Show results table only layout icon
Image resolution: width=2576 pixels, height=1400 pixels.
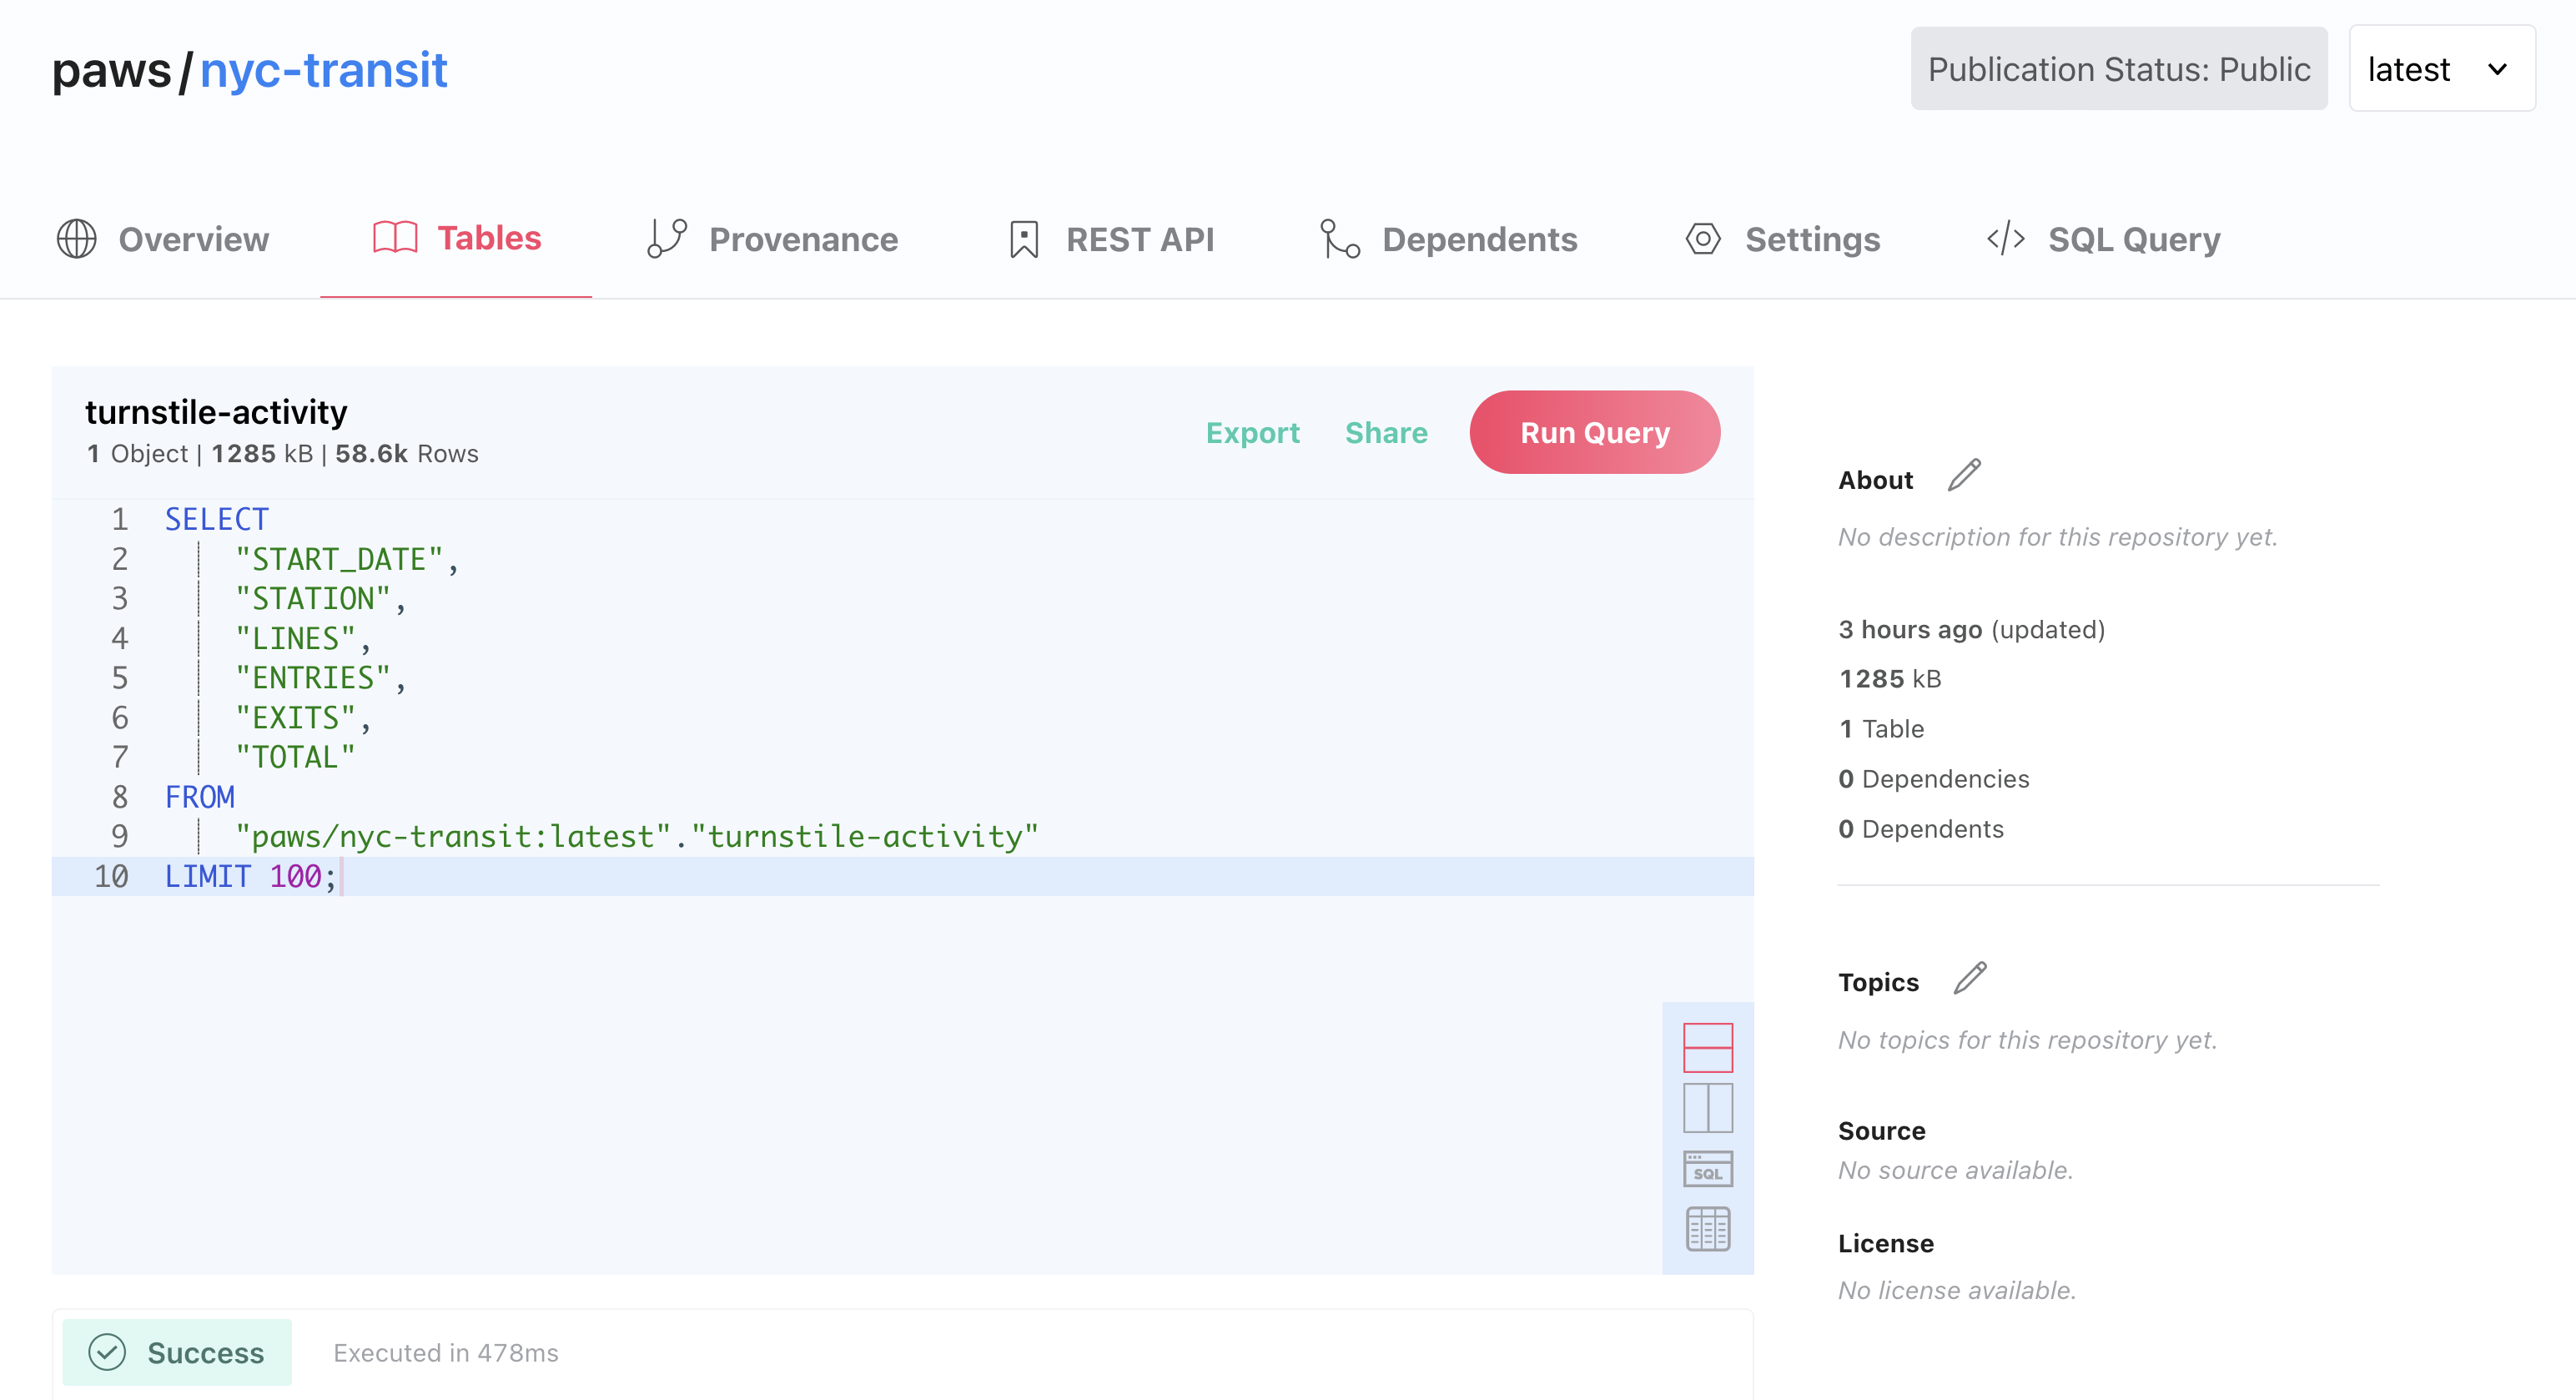tap(1708, 1229)
